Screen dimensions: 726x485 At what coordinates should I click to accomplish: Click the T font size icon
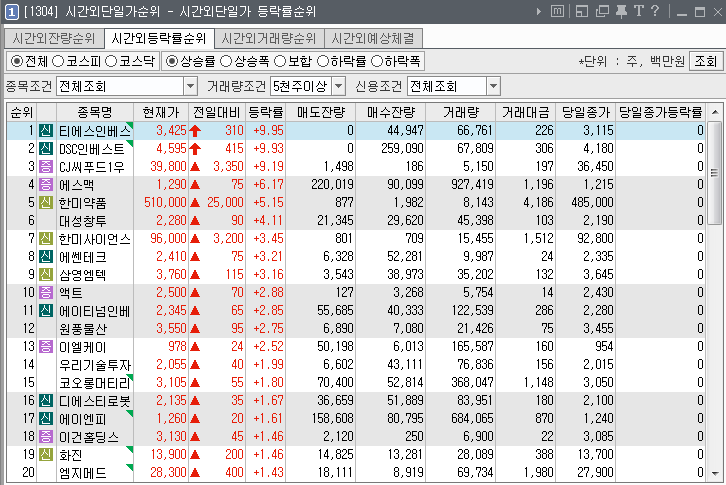pos(639,11)
